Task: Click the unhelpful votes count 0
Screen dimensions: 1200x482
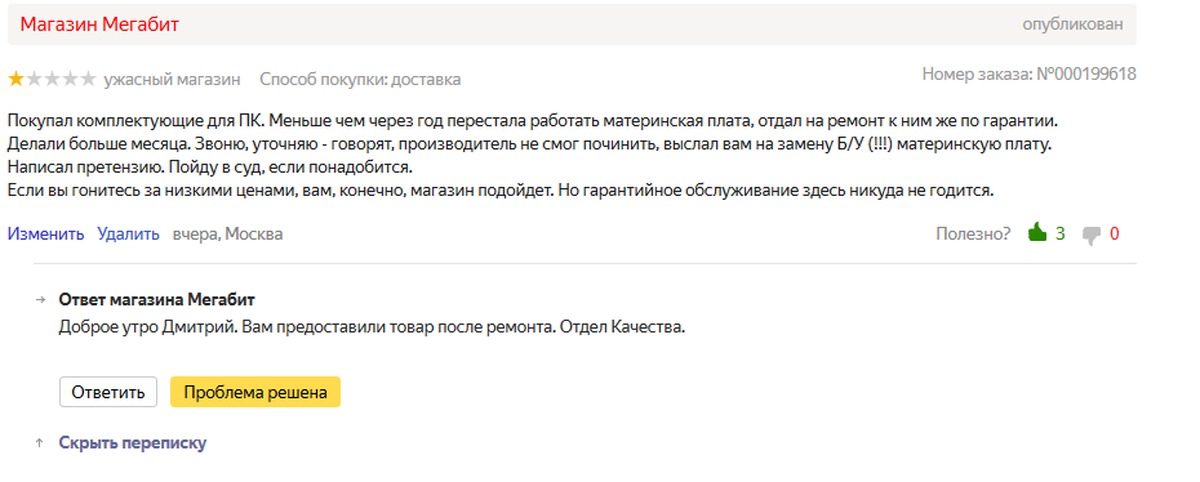Action: pos(1114,234)
